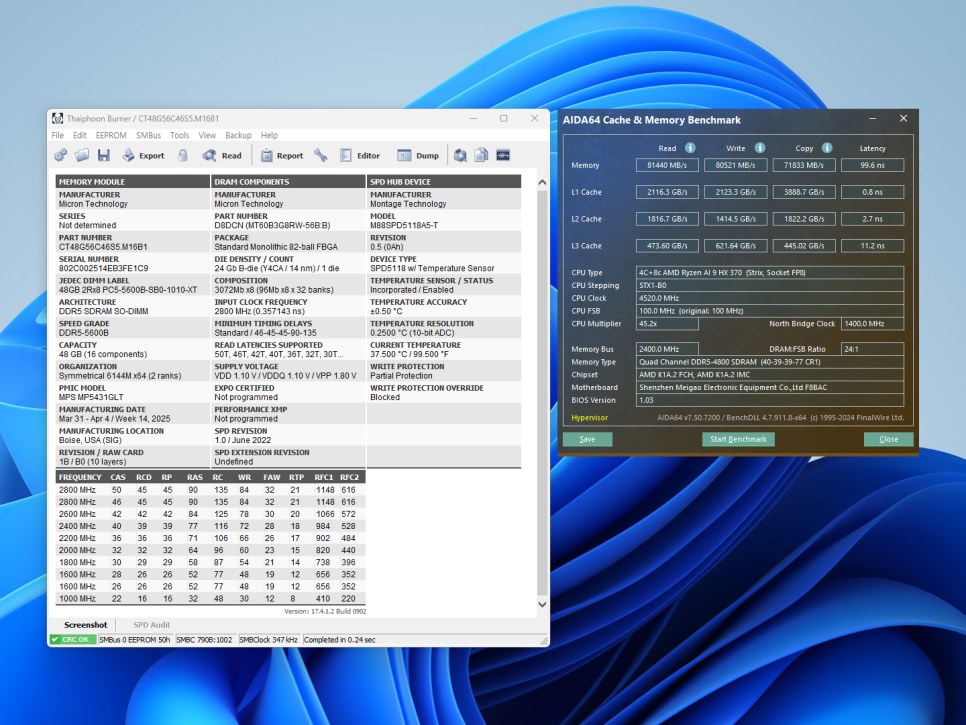Open the EEPROM menu
Image resolution: width=966 pixels, height=725 pixels.
coord(111,136)
